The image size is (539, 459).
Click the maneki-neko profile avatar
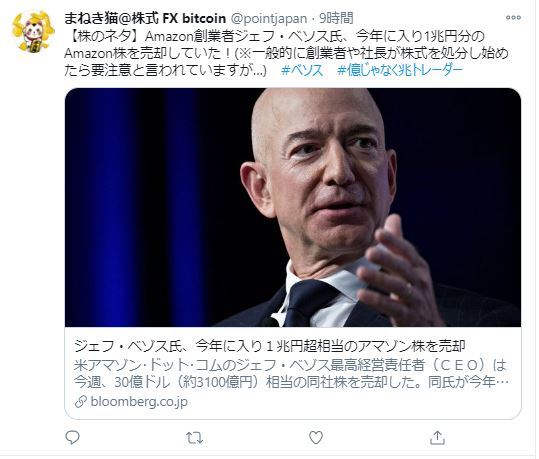point(33,32)
